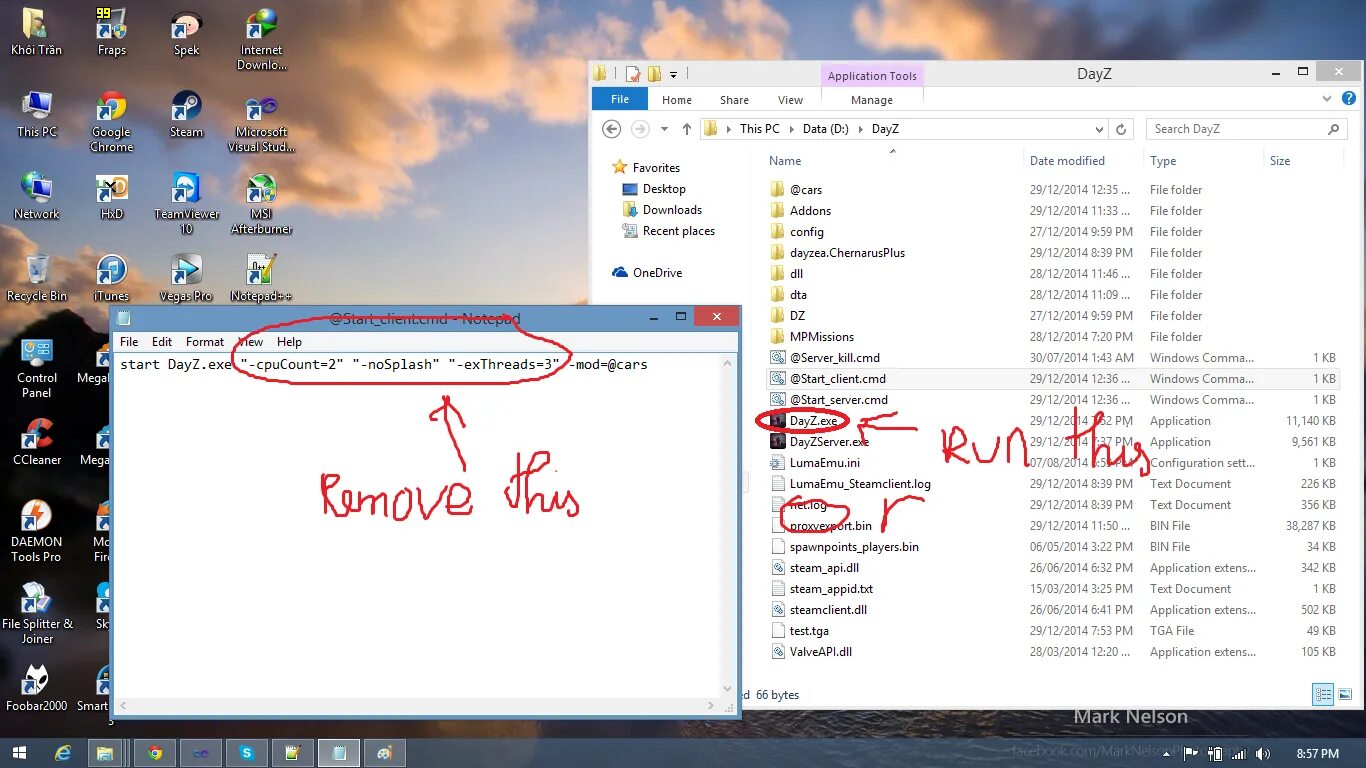1366x768 pixels.
Task: Launch Notepad++ desktop shortcut
Action: 261,278
